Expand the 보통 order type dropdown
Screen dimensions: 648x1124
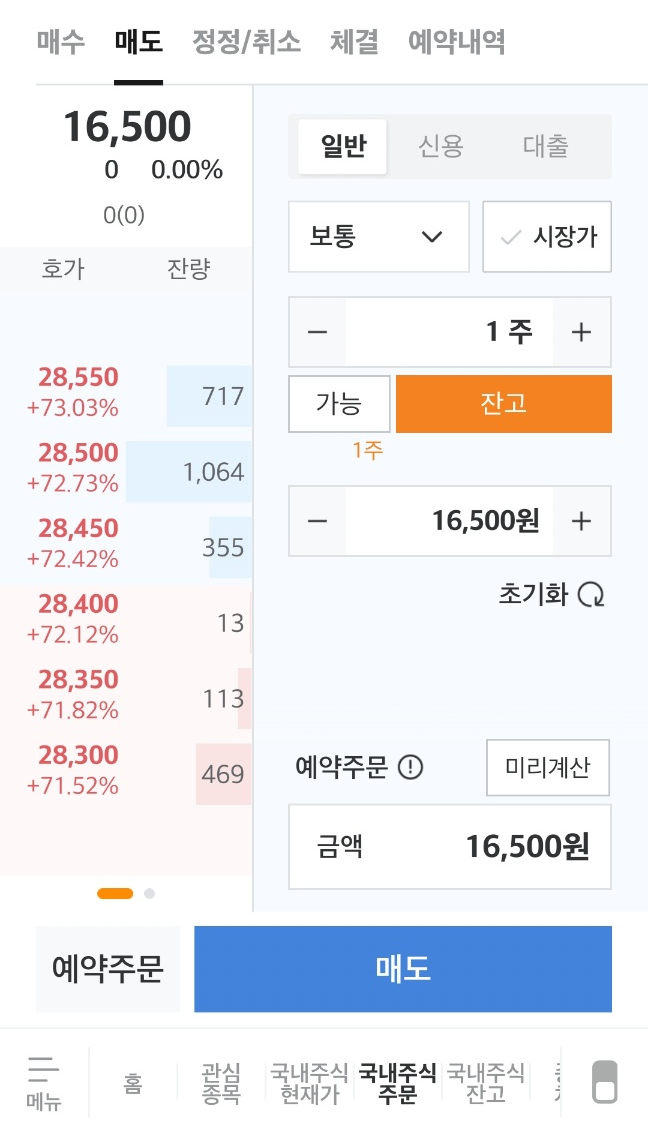pyautogui.click(x=378, y=237)
